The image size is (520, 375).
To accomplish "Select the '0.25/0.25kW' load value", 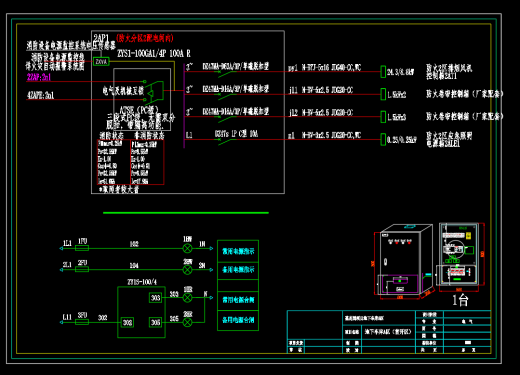I will click(402, 140).
